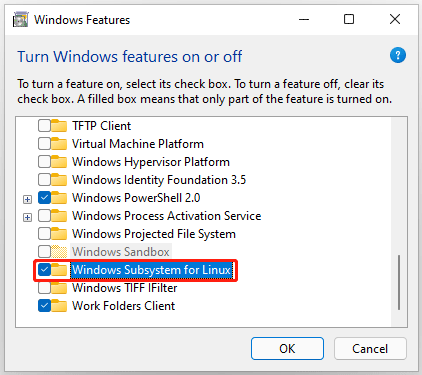Viewport: 422px width, 375px height.
Task: Click the TFTP Client folder icon
Action: coord(59,126)
